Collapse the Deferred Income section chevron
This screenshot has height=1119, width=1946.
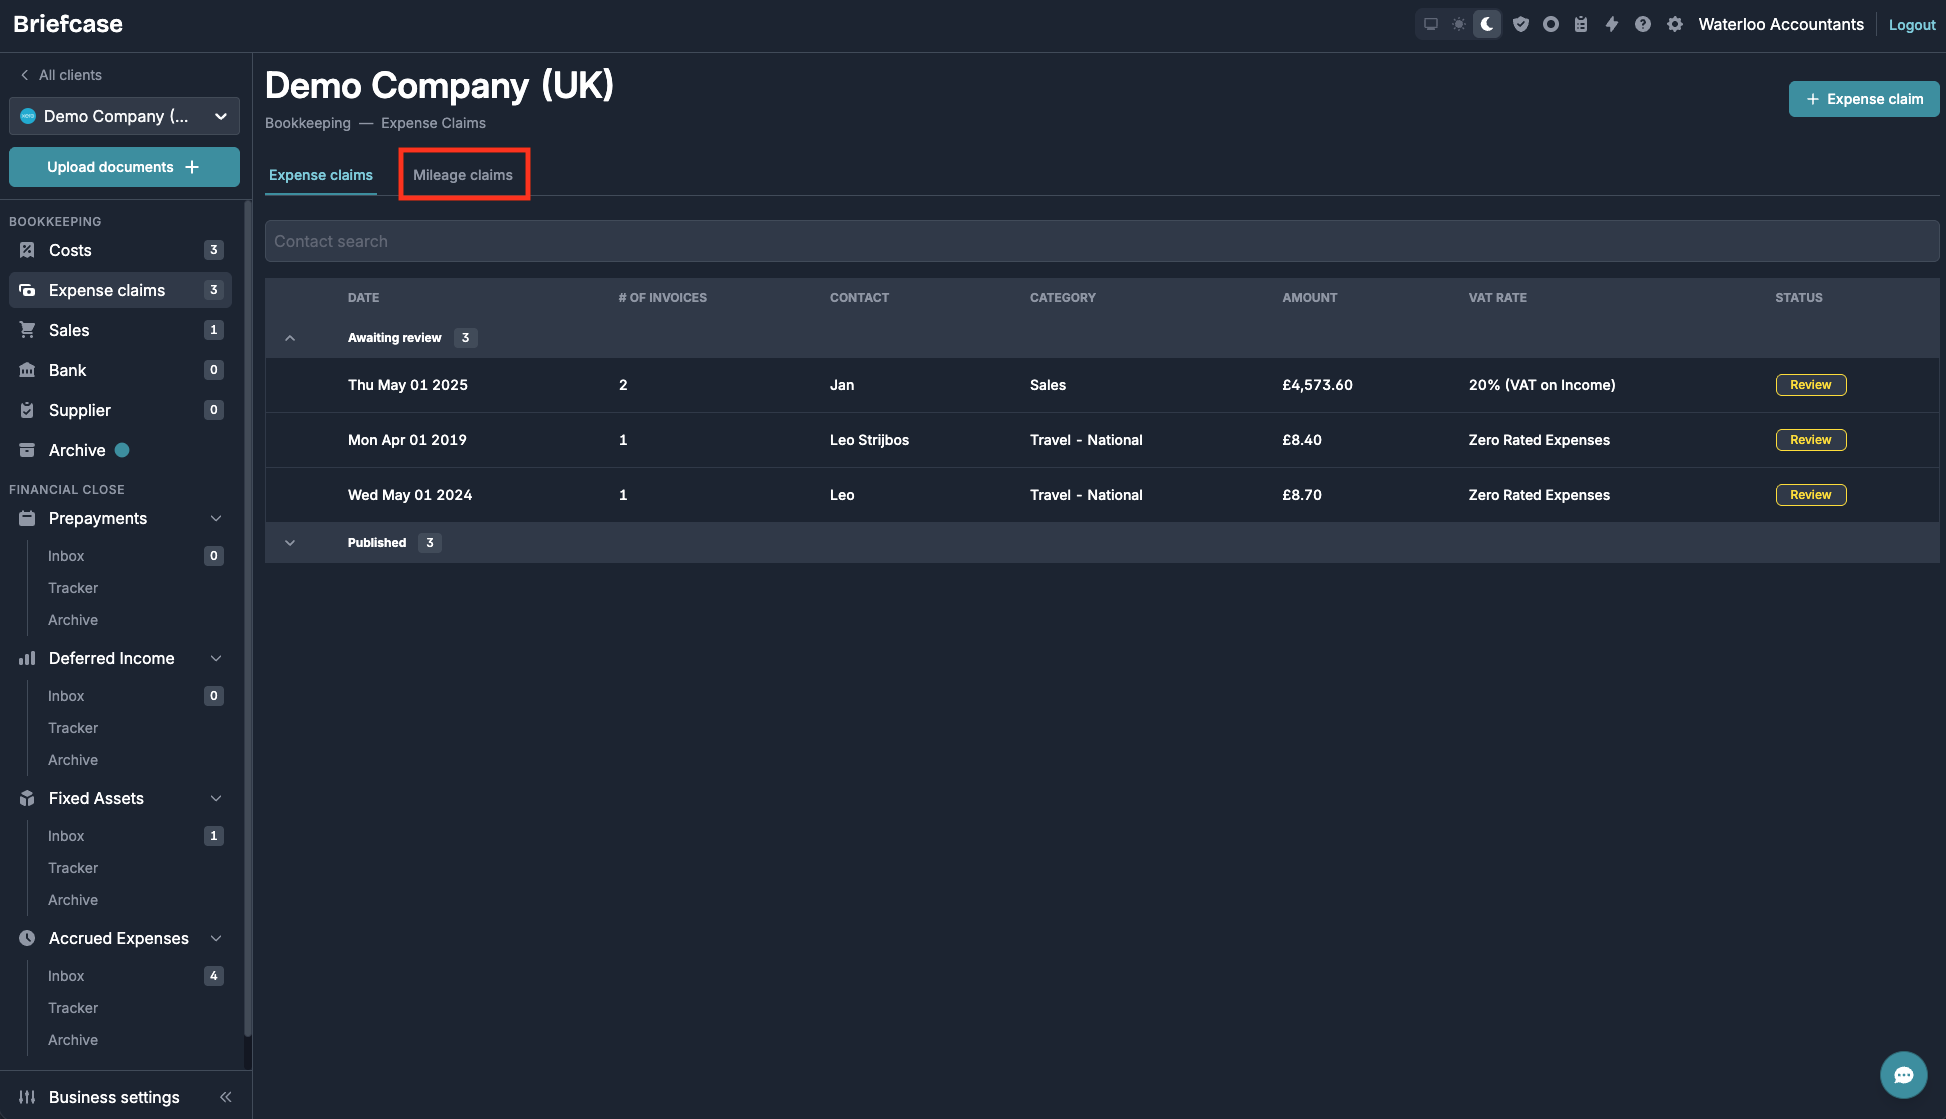[216, 658]
